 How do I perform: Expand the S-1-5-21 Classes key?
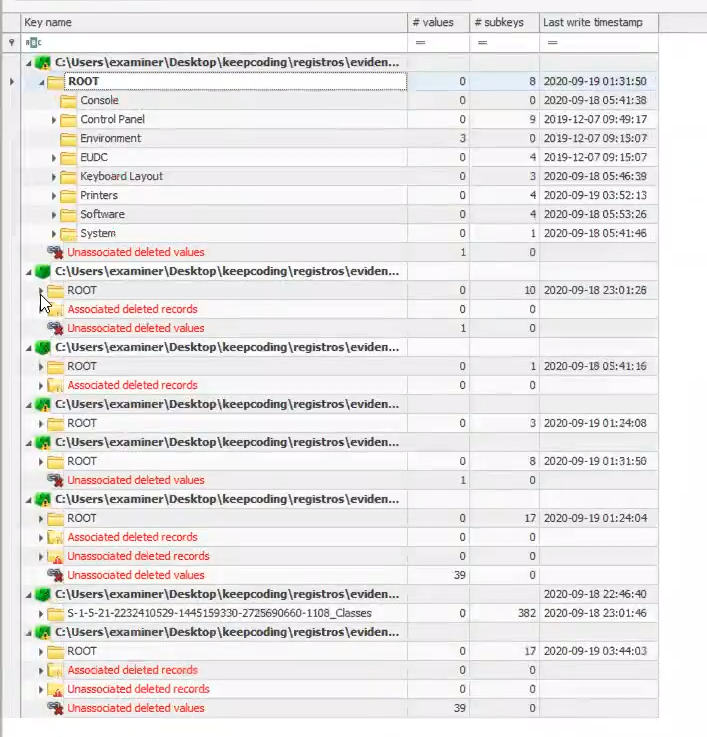tap(41, 614)
